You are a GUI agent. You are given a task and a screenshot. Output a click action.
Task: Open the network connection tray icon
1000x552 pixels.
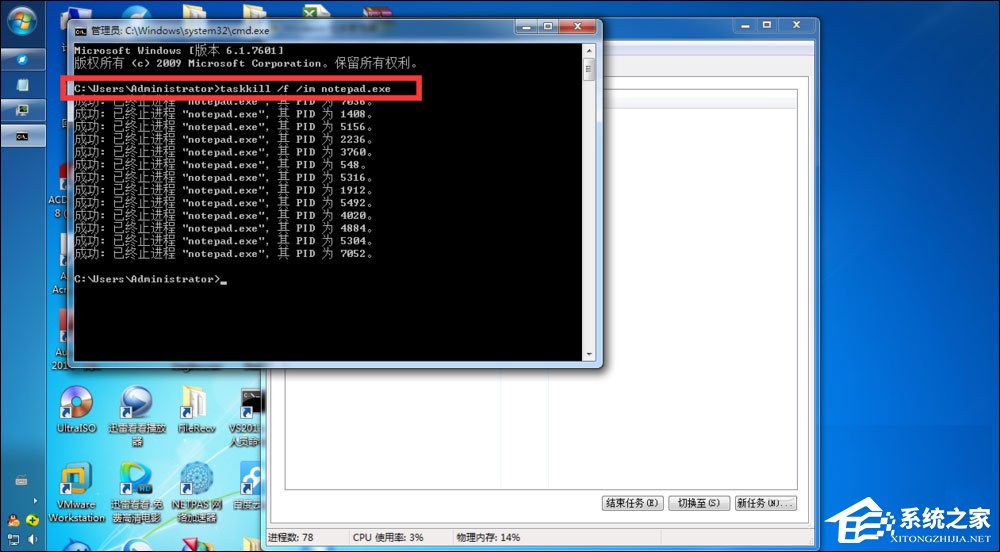click(x=13, y=539)
